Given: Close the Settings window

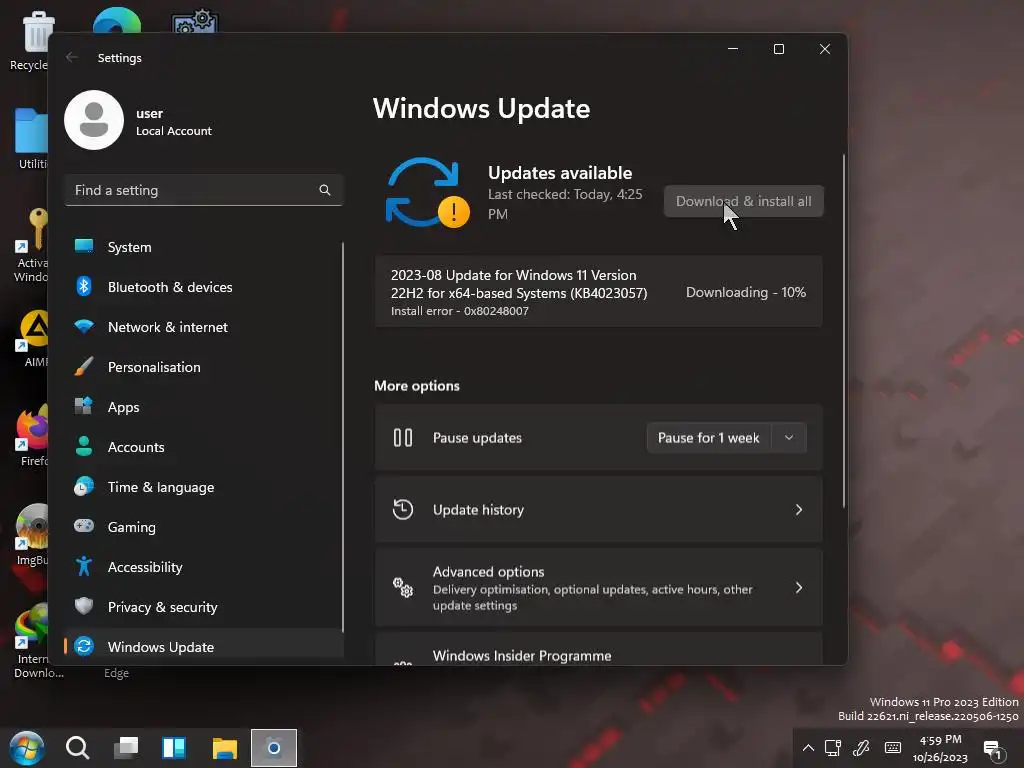Looking at the screenshot, I should [825, 49].
